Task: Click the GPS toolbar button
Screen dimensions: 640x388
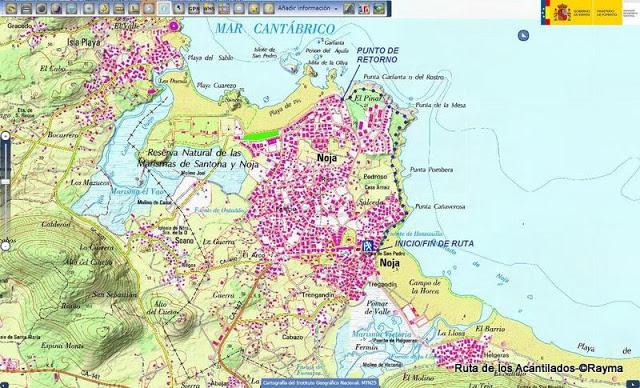Action: coord(194,9)
